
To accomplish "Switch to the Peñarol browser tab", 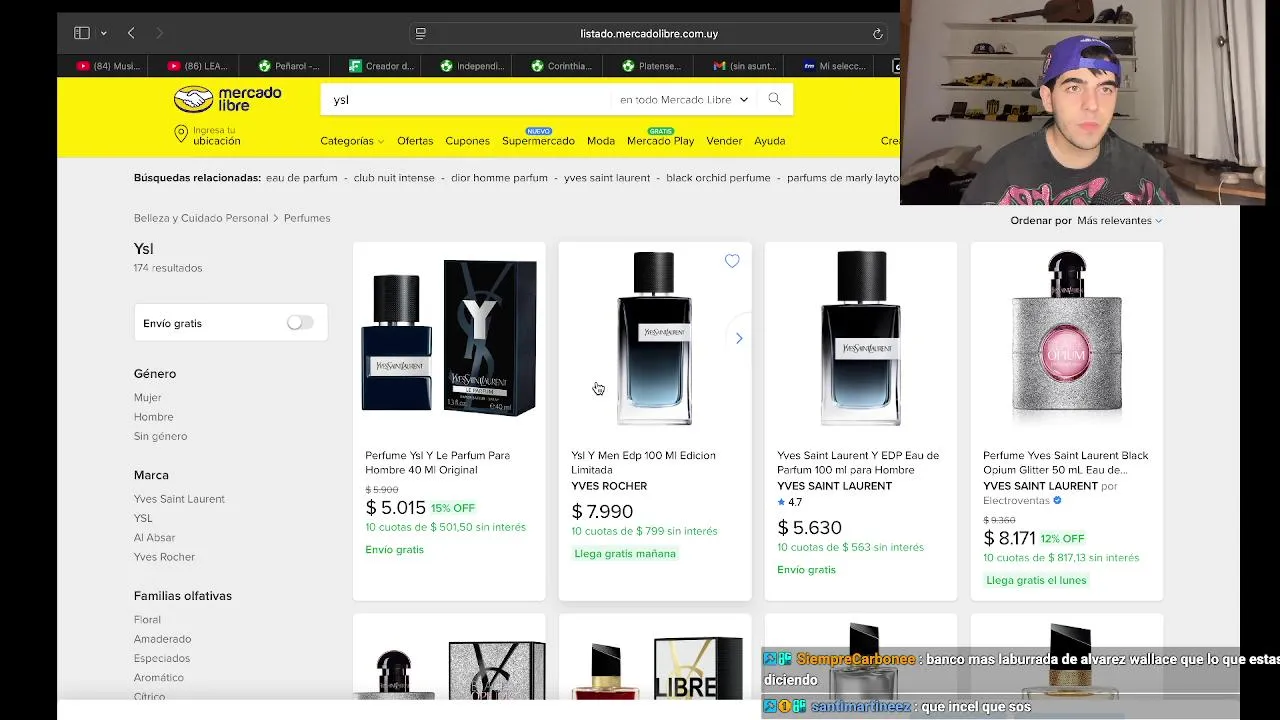I will (x=288, y=66).
